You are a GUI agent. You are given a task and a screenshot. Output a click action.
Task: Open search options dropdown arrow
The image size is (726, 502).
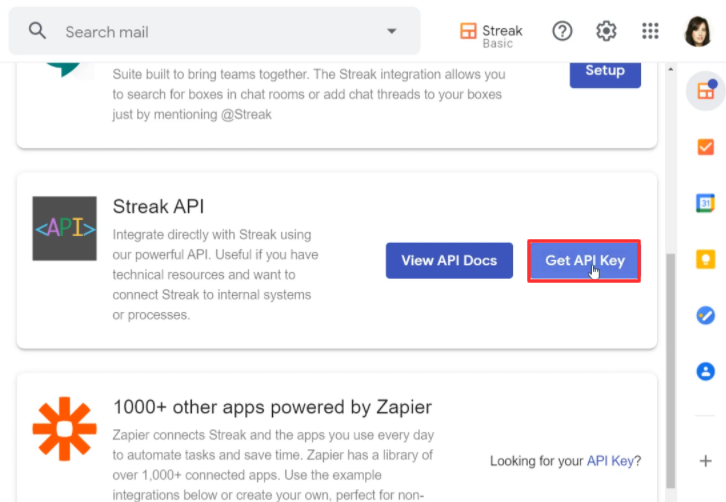pos(392,31)
